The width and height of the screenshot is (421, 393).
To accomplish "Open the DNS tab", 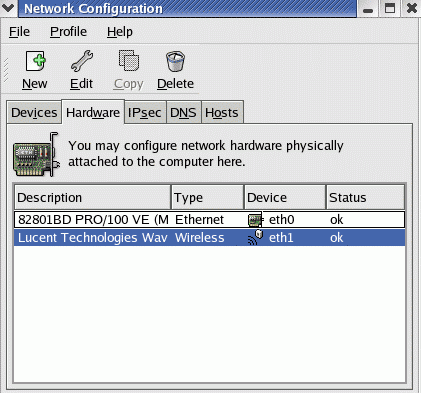I will [183, 113].
